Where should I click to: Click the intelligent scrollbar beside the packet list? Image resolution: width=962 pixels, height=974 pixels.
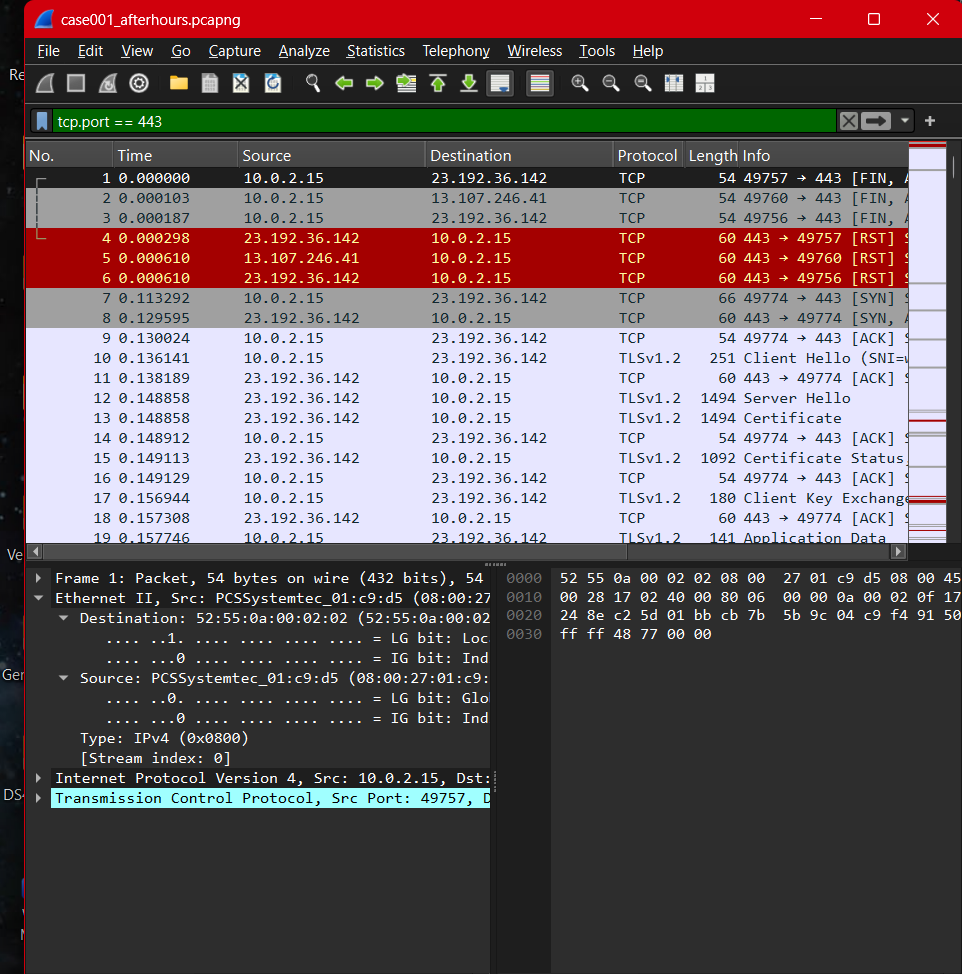925,350
